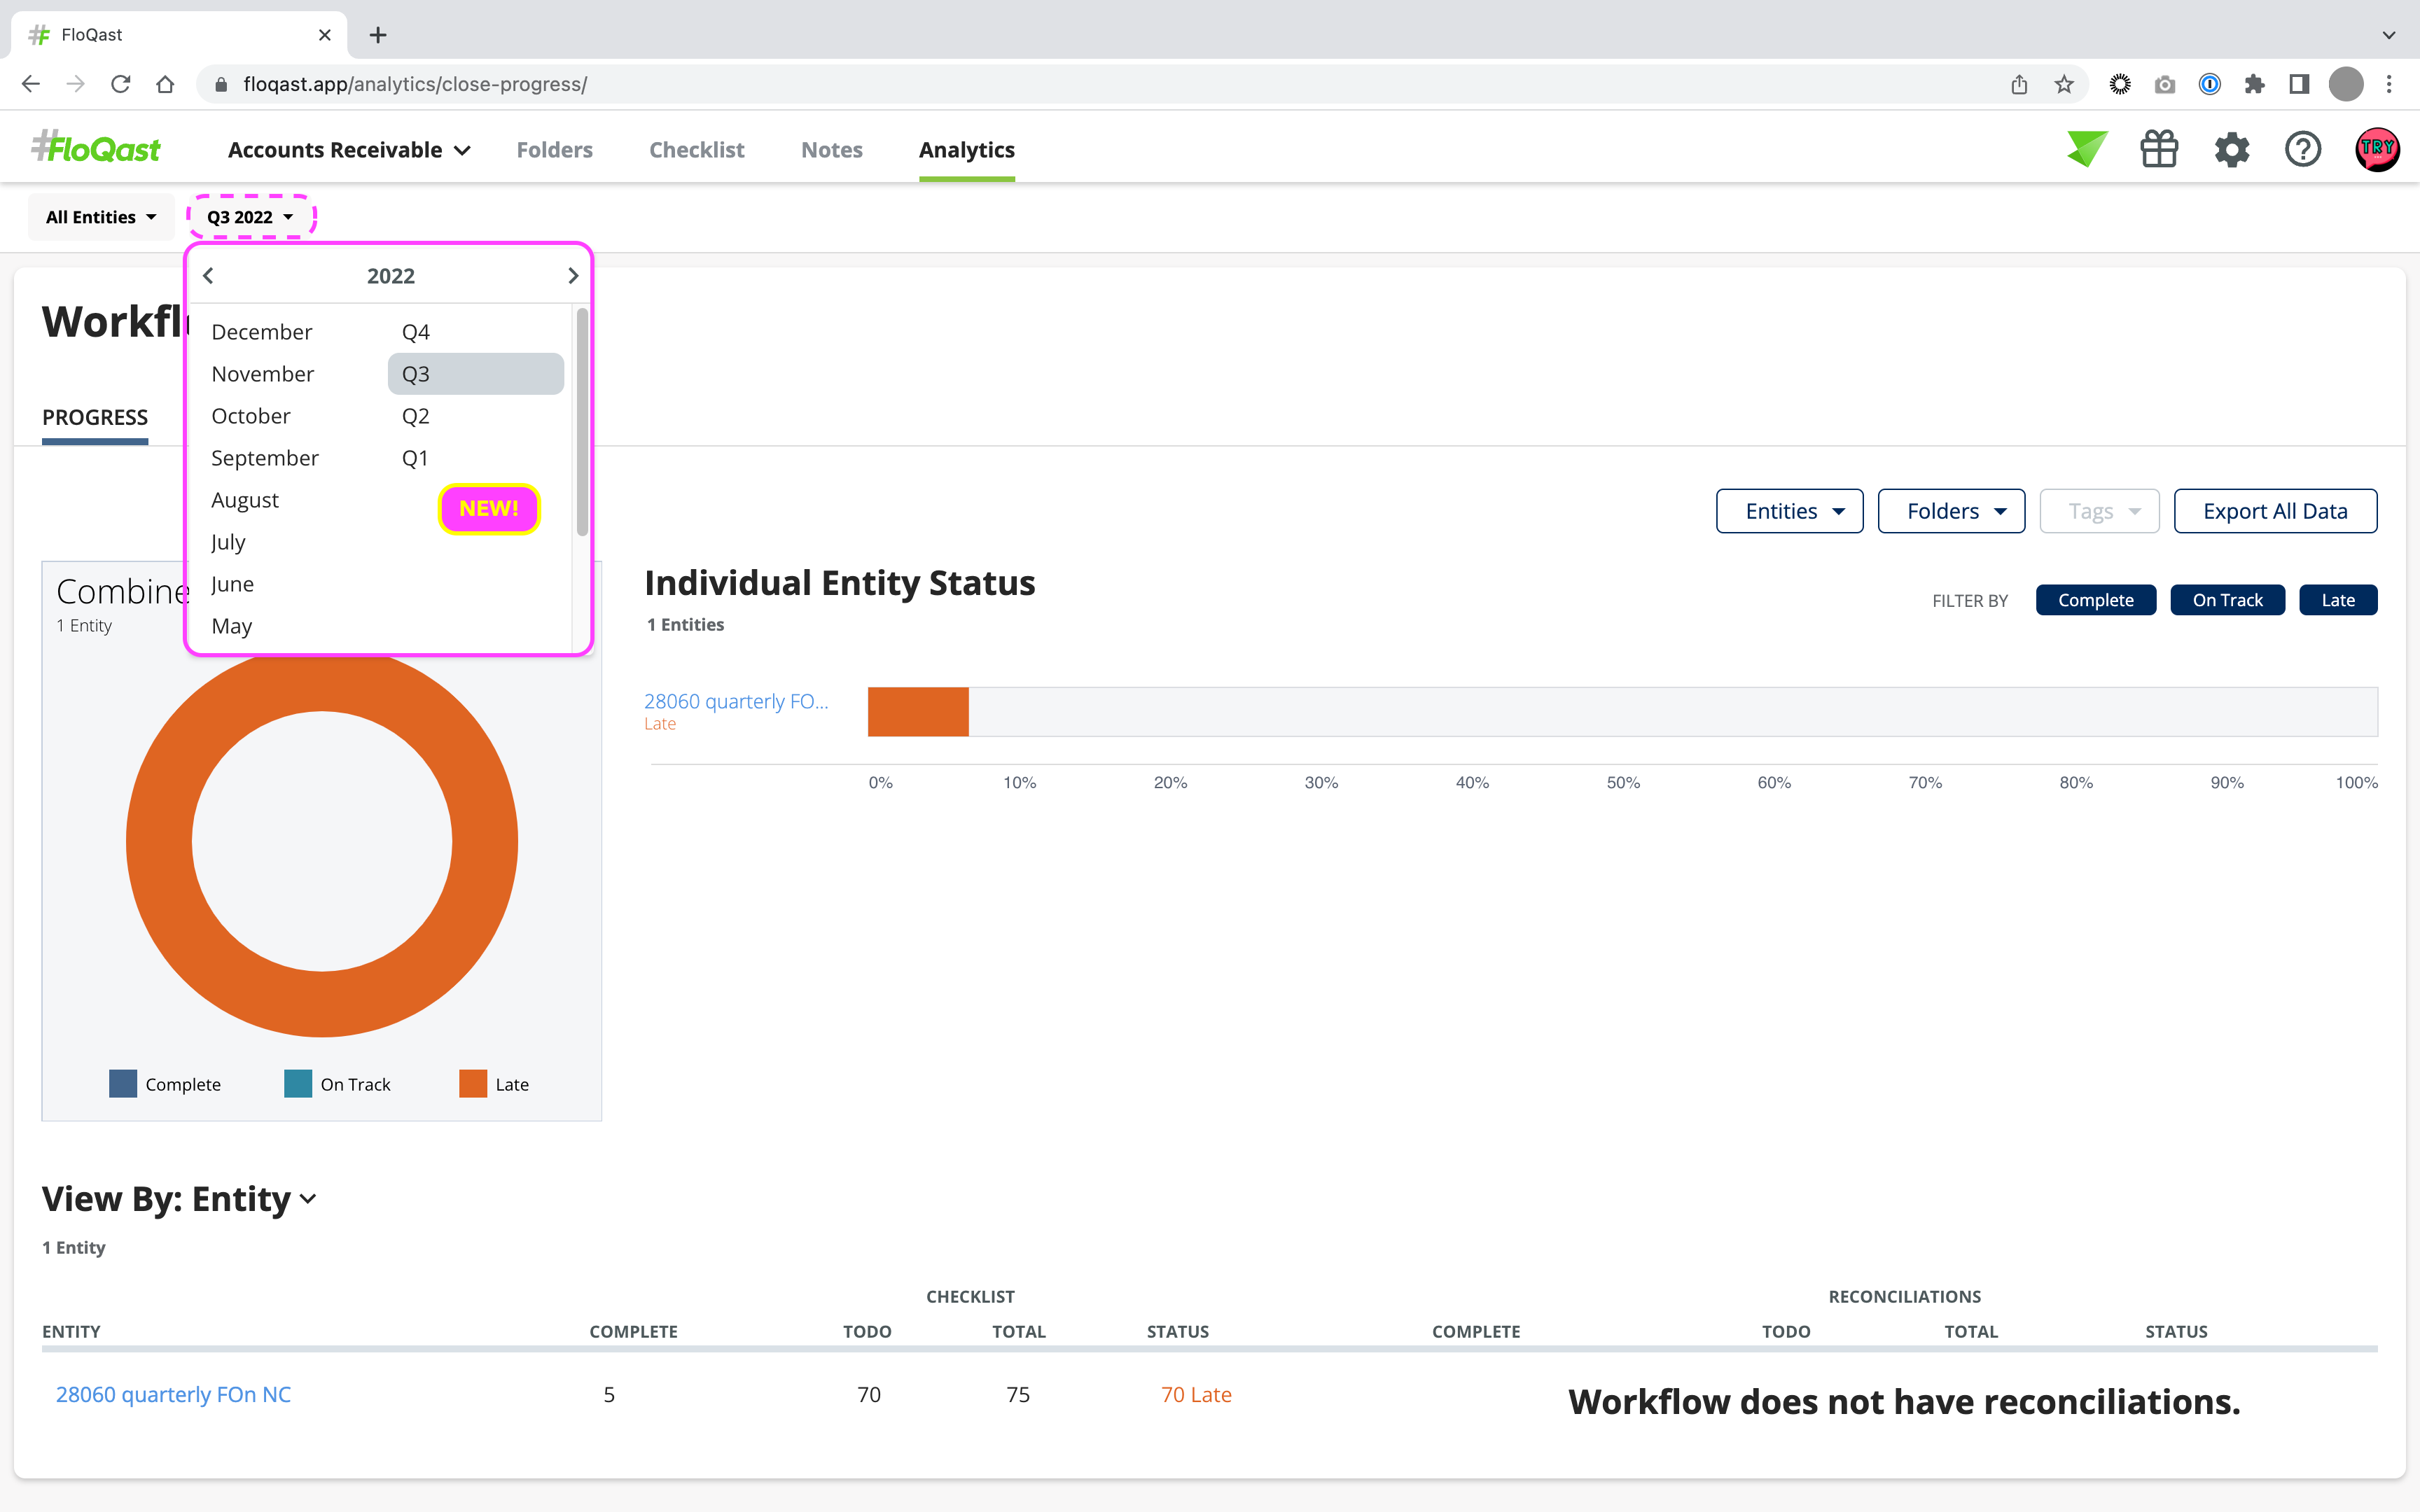Toggle Late series in donut legend
The width and height of the screenshot is (2420, 1512).
(494, 1084)
